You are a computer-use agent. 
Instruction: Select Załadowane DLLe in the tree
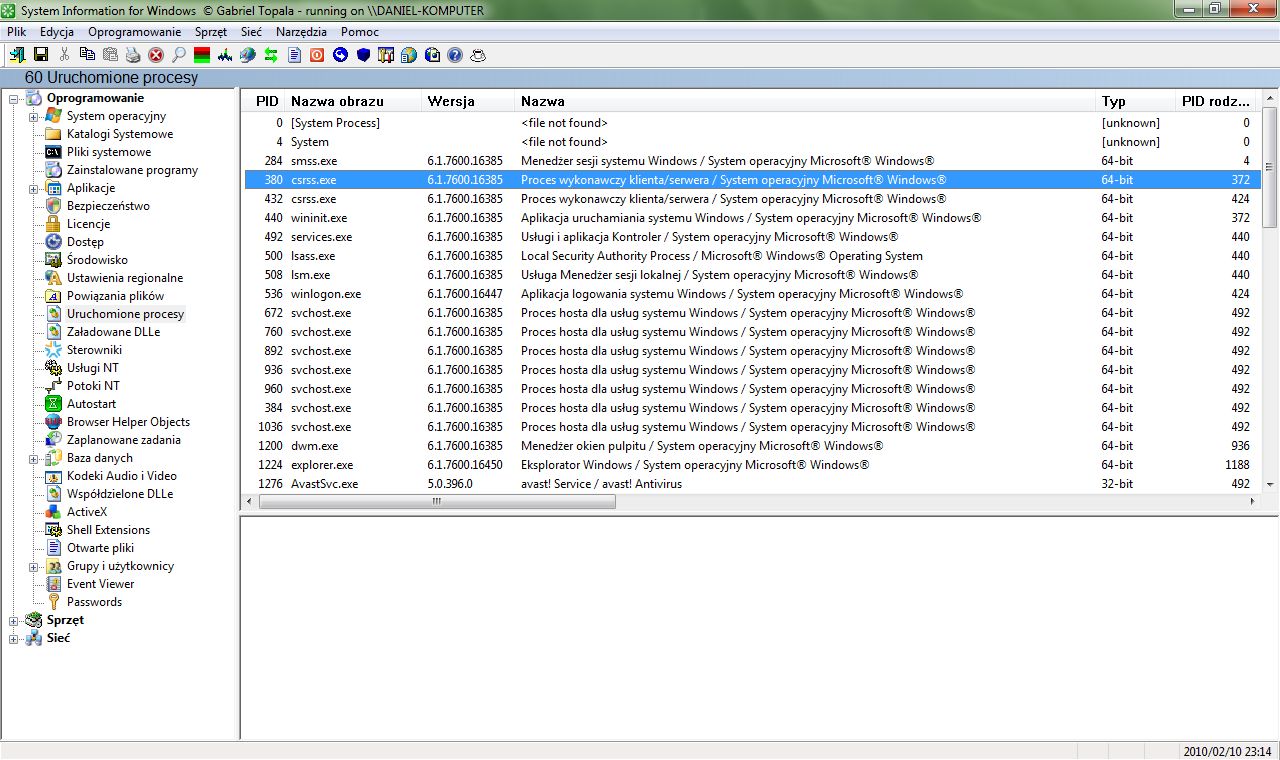coord(113,332)
